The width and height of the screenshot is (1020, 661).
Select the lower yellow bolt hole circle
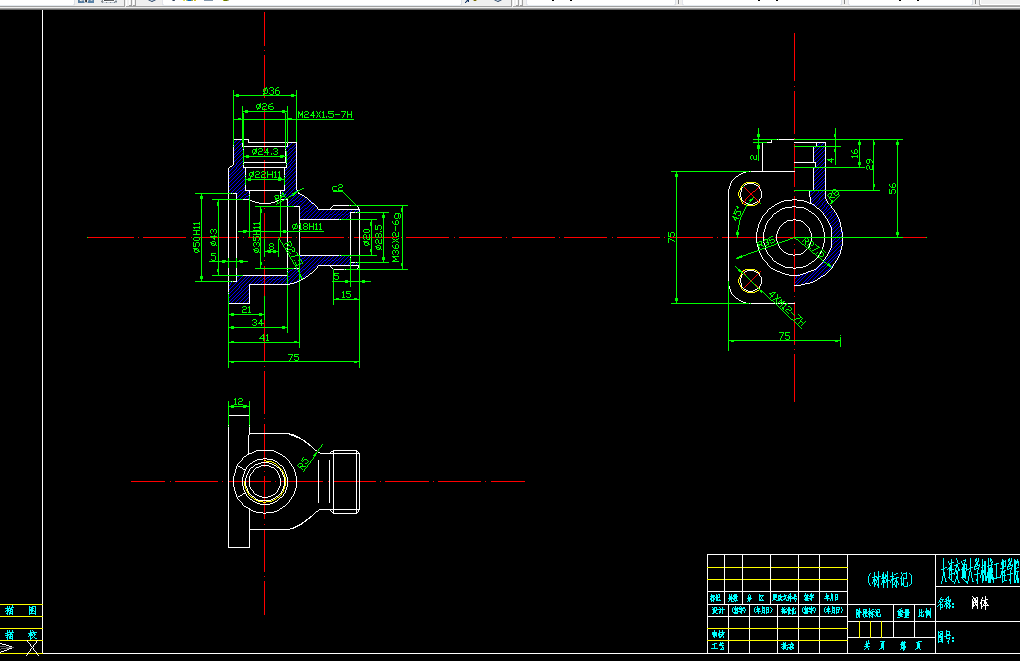coord(750,280)
